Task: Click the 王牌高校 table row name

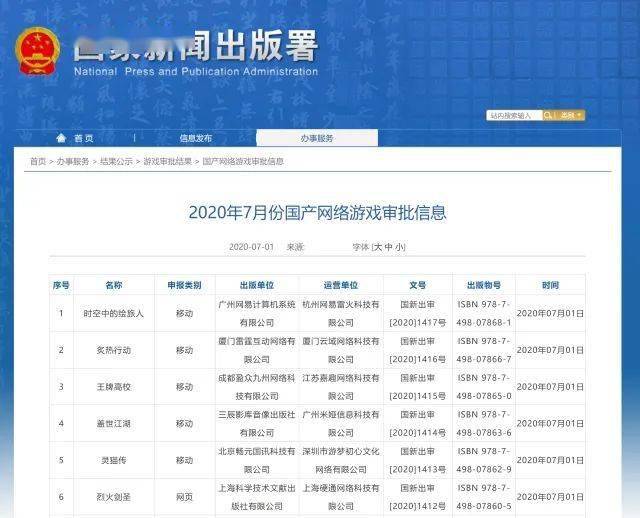Action: tap(113, 386)
